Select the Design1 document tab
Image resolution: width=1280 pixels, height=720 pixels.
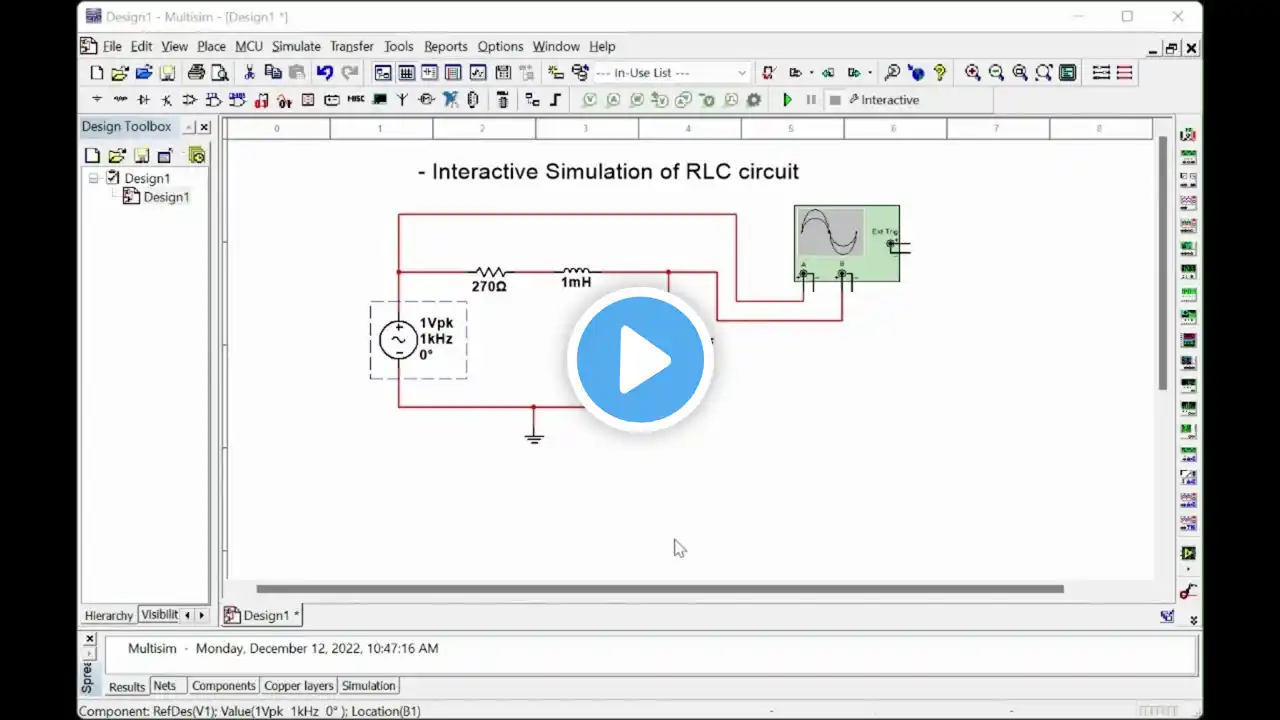[262, 615]
